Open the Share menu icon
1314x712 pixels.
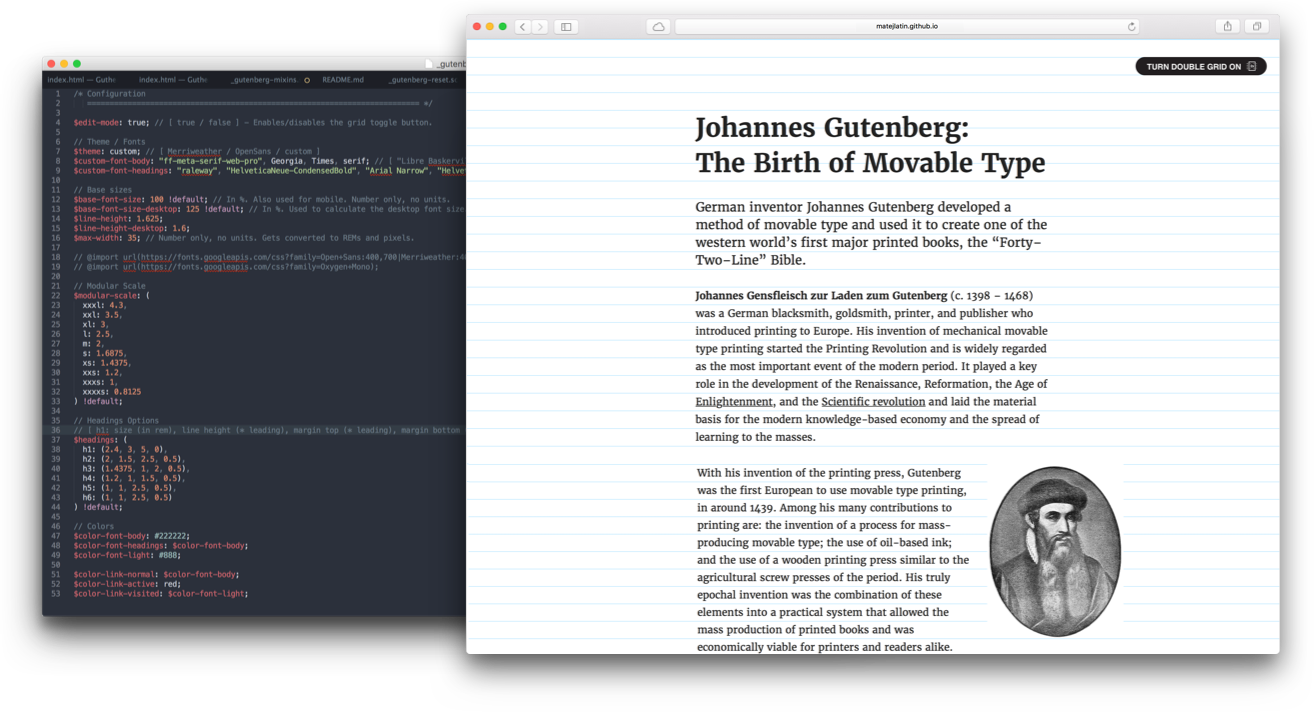pyautogui.click(x=1228, y=26)
